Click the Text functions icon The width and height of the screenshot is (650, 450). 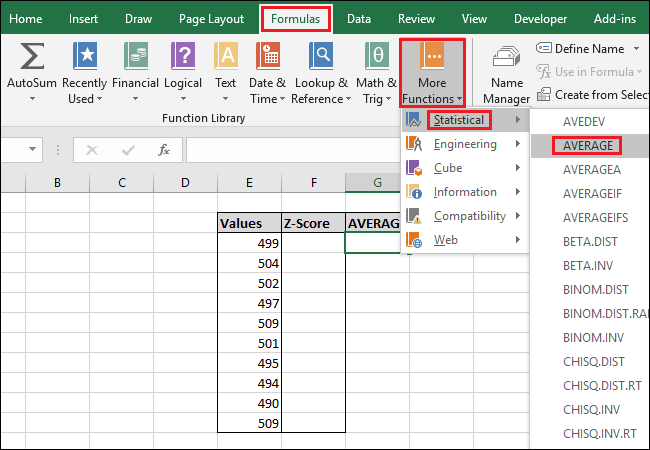pyautogui.click(x=226, y=56)
